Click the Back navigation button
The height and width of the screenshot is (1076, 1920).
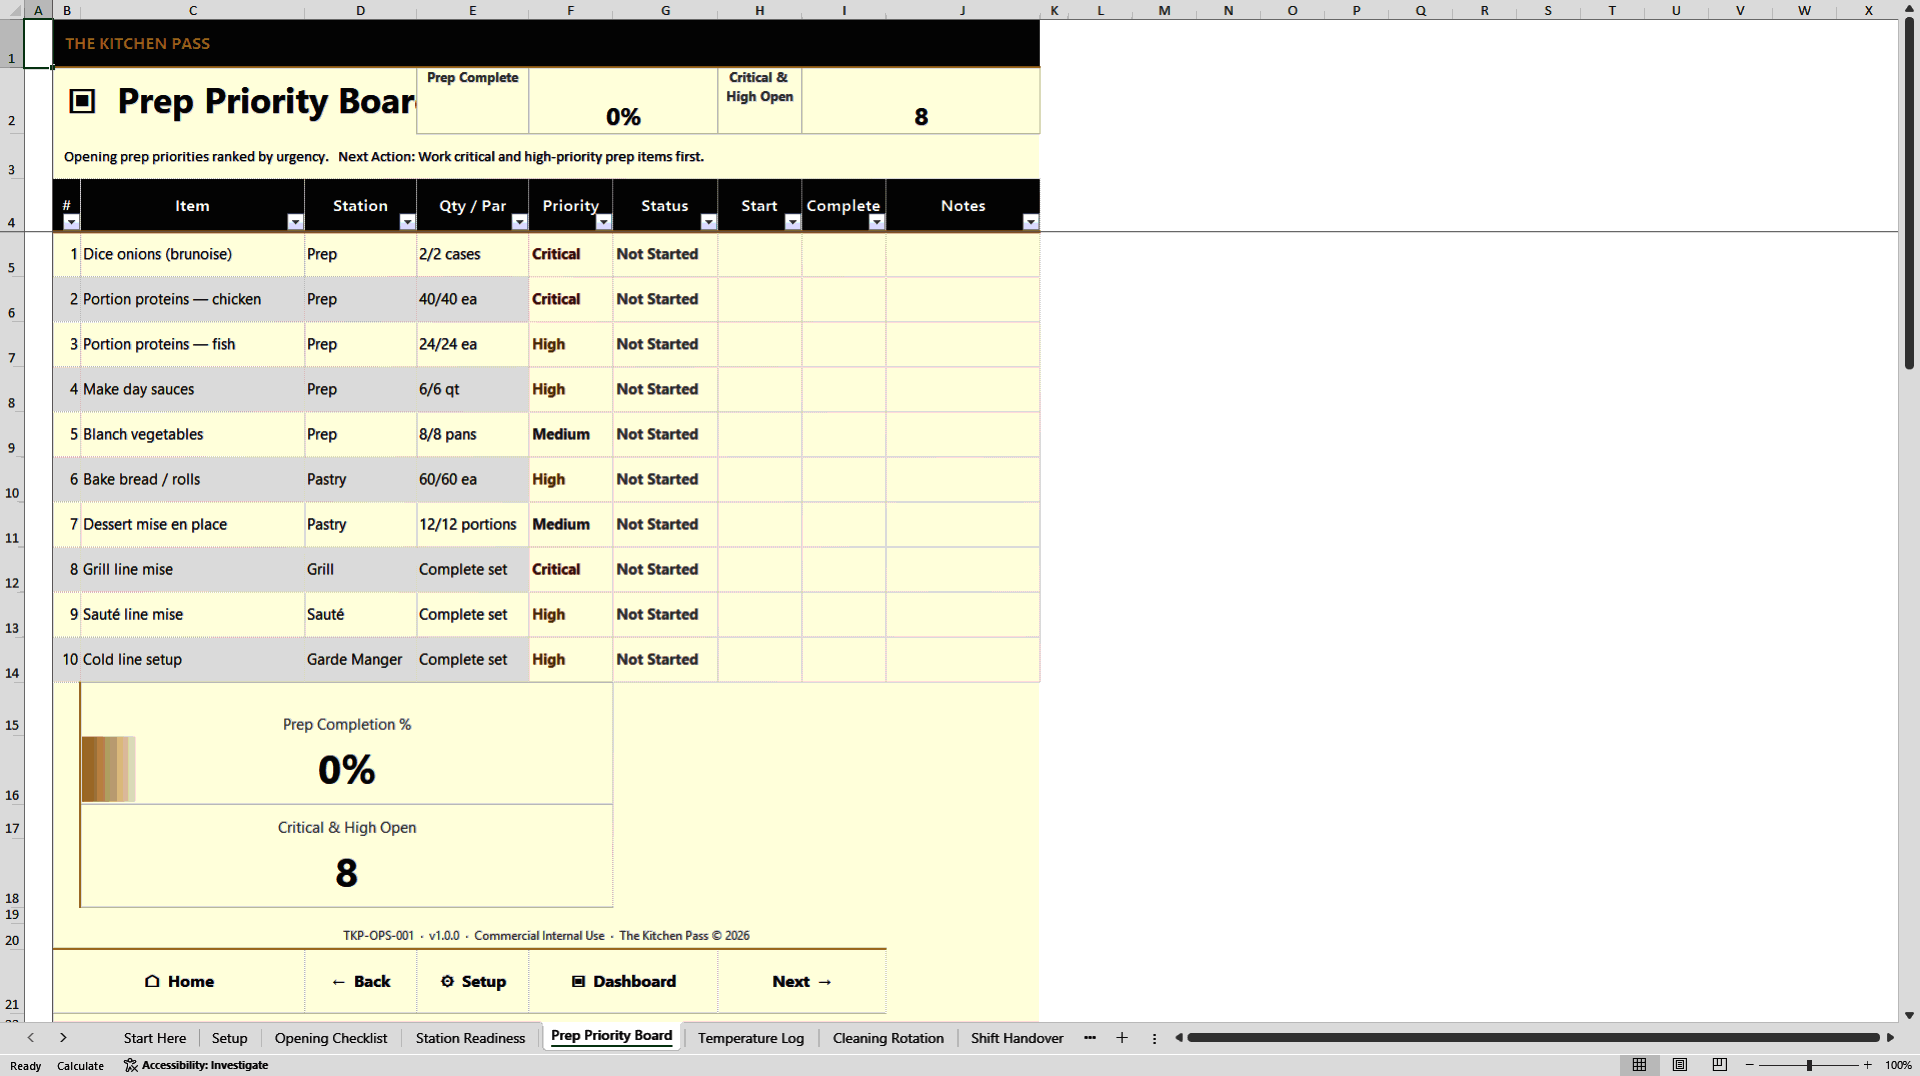click(361, 981)
